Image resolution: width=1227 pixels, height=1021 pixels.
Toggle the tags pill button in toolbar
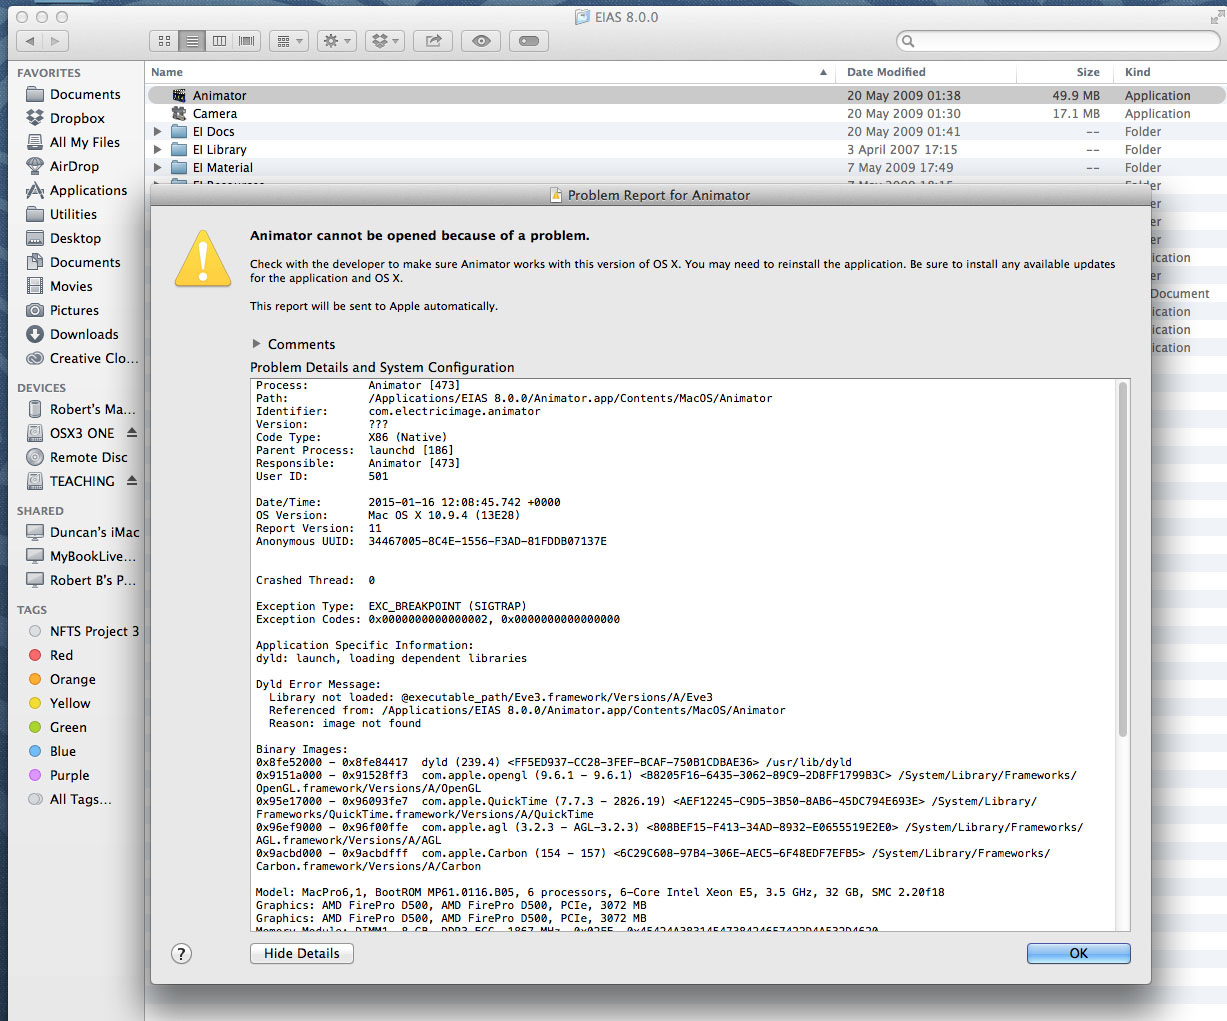528,40
